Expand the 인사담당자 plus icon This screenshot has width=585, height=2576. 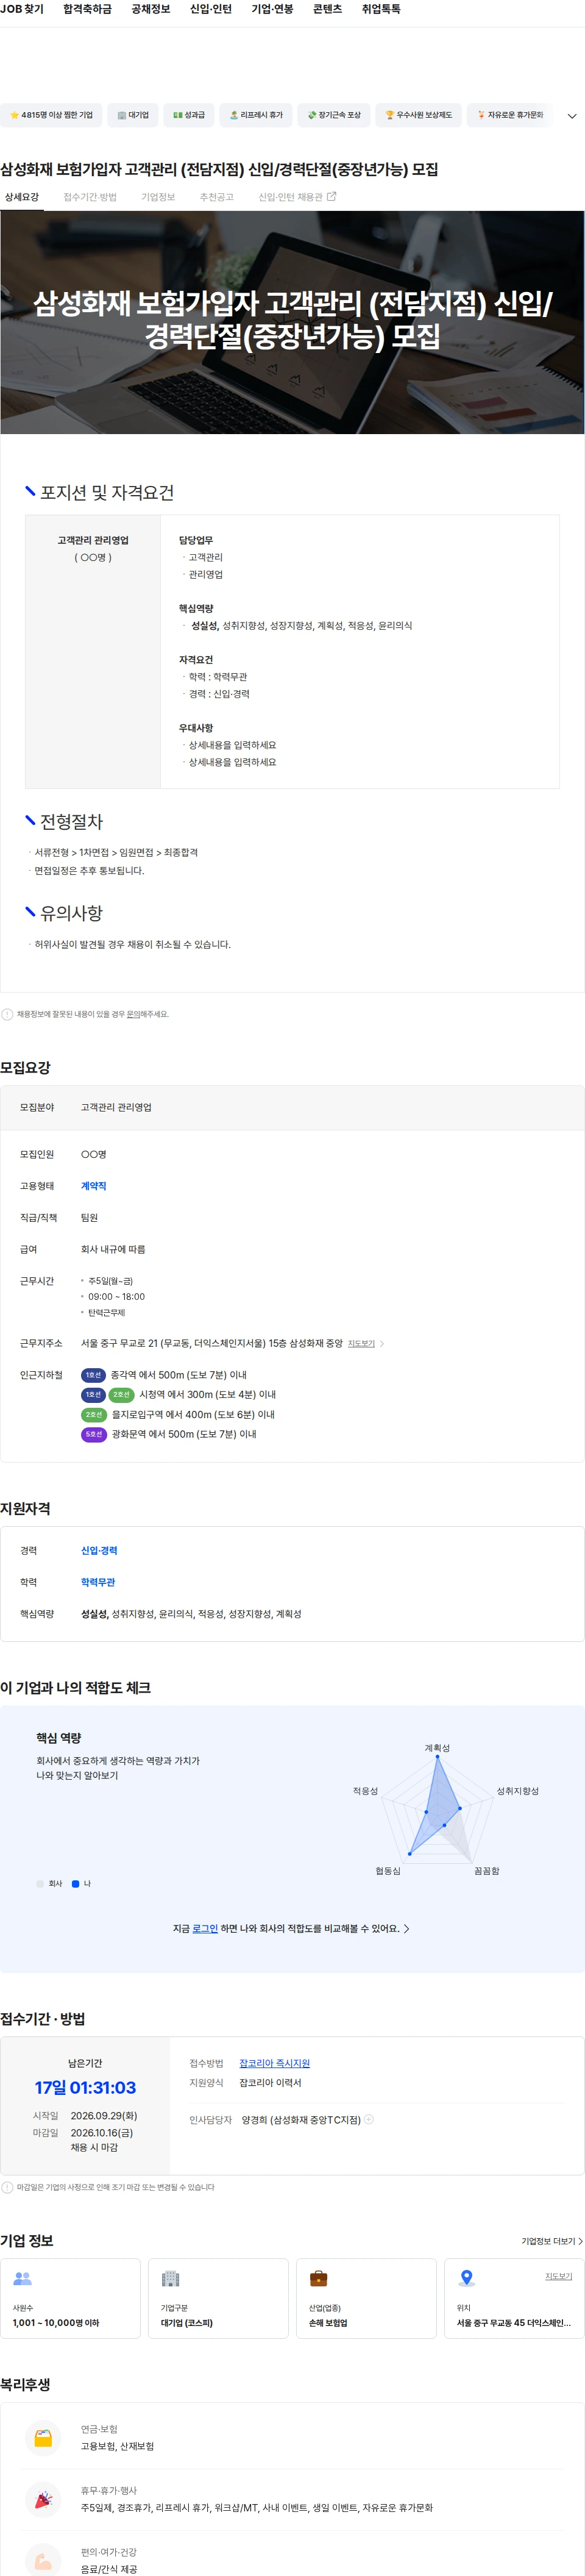369,2119
